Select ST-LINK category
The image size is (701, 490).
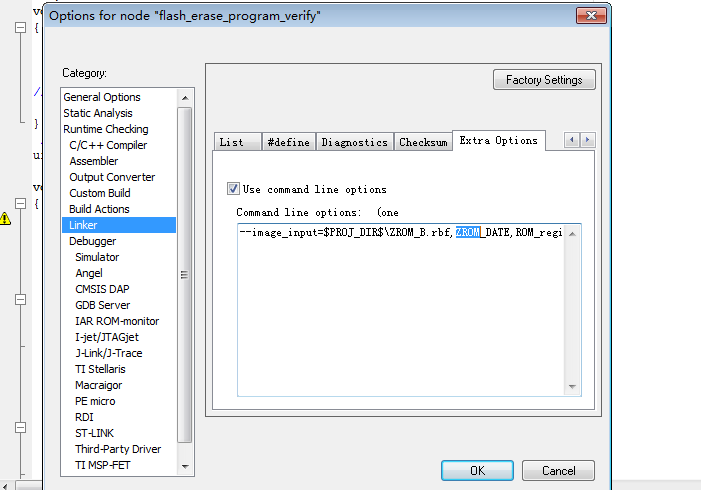click(94, 433)
